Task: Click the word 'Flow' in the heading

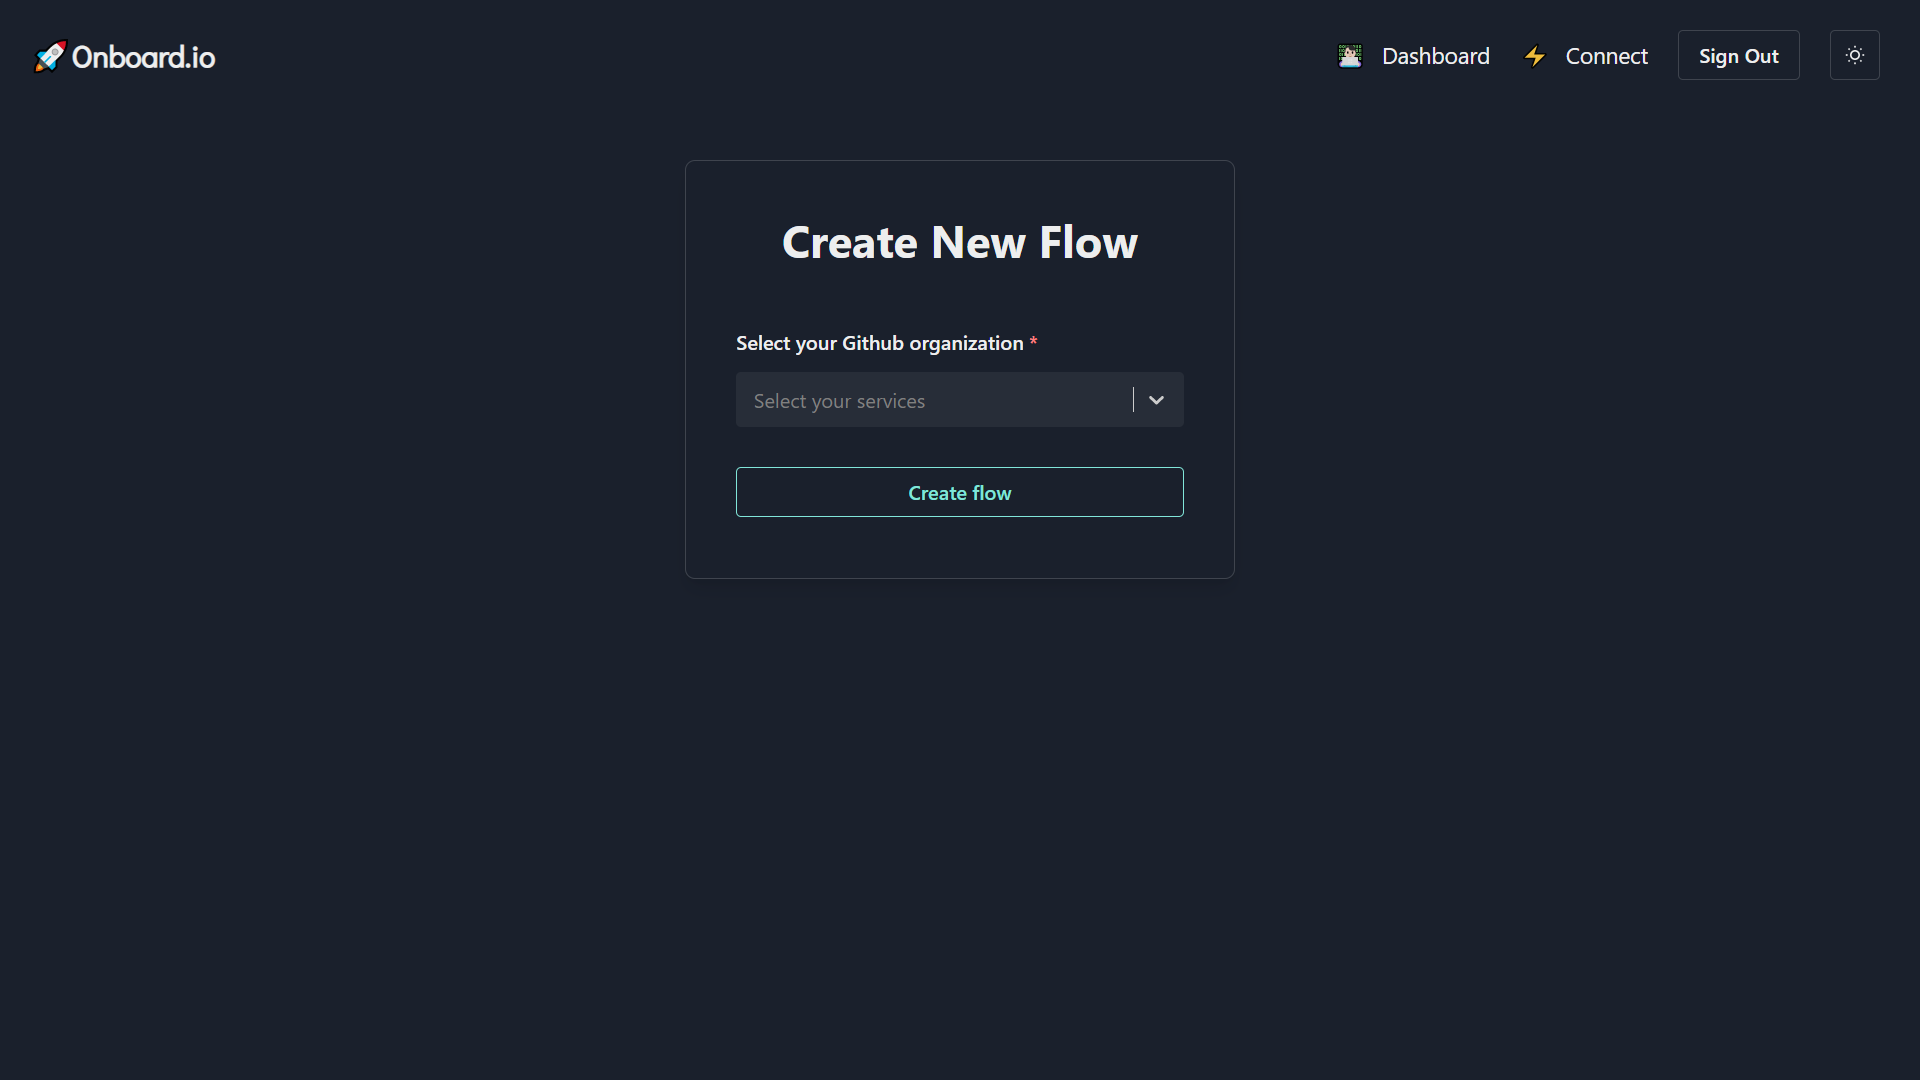Action: [1088, 242]
